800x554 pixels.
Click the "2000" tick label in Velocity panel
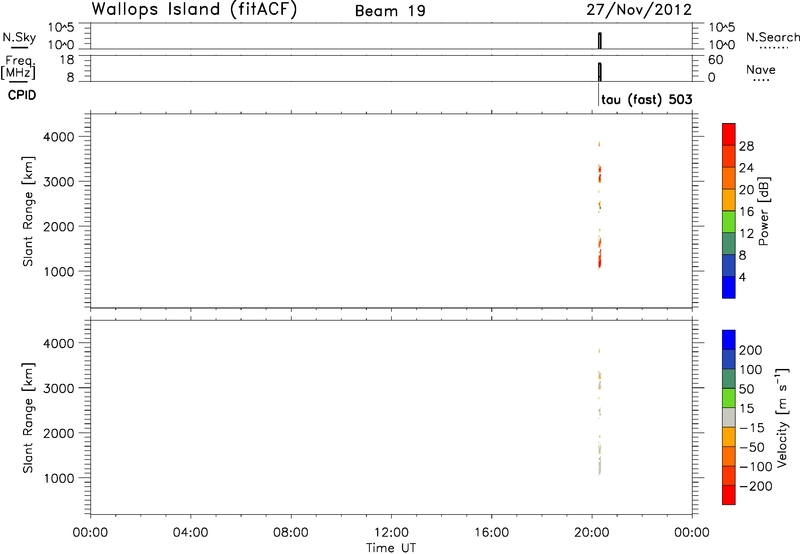click(x=59, y=434)
